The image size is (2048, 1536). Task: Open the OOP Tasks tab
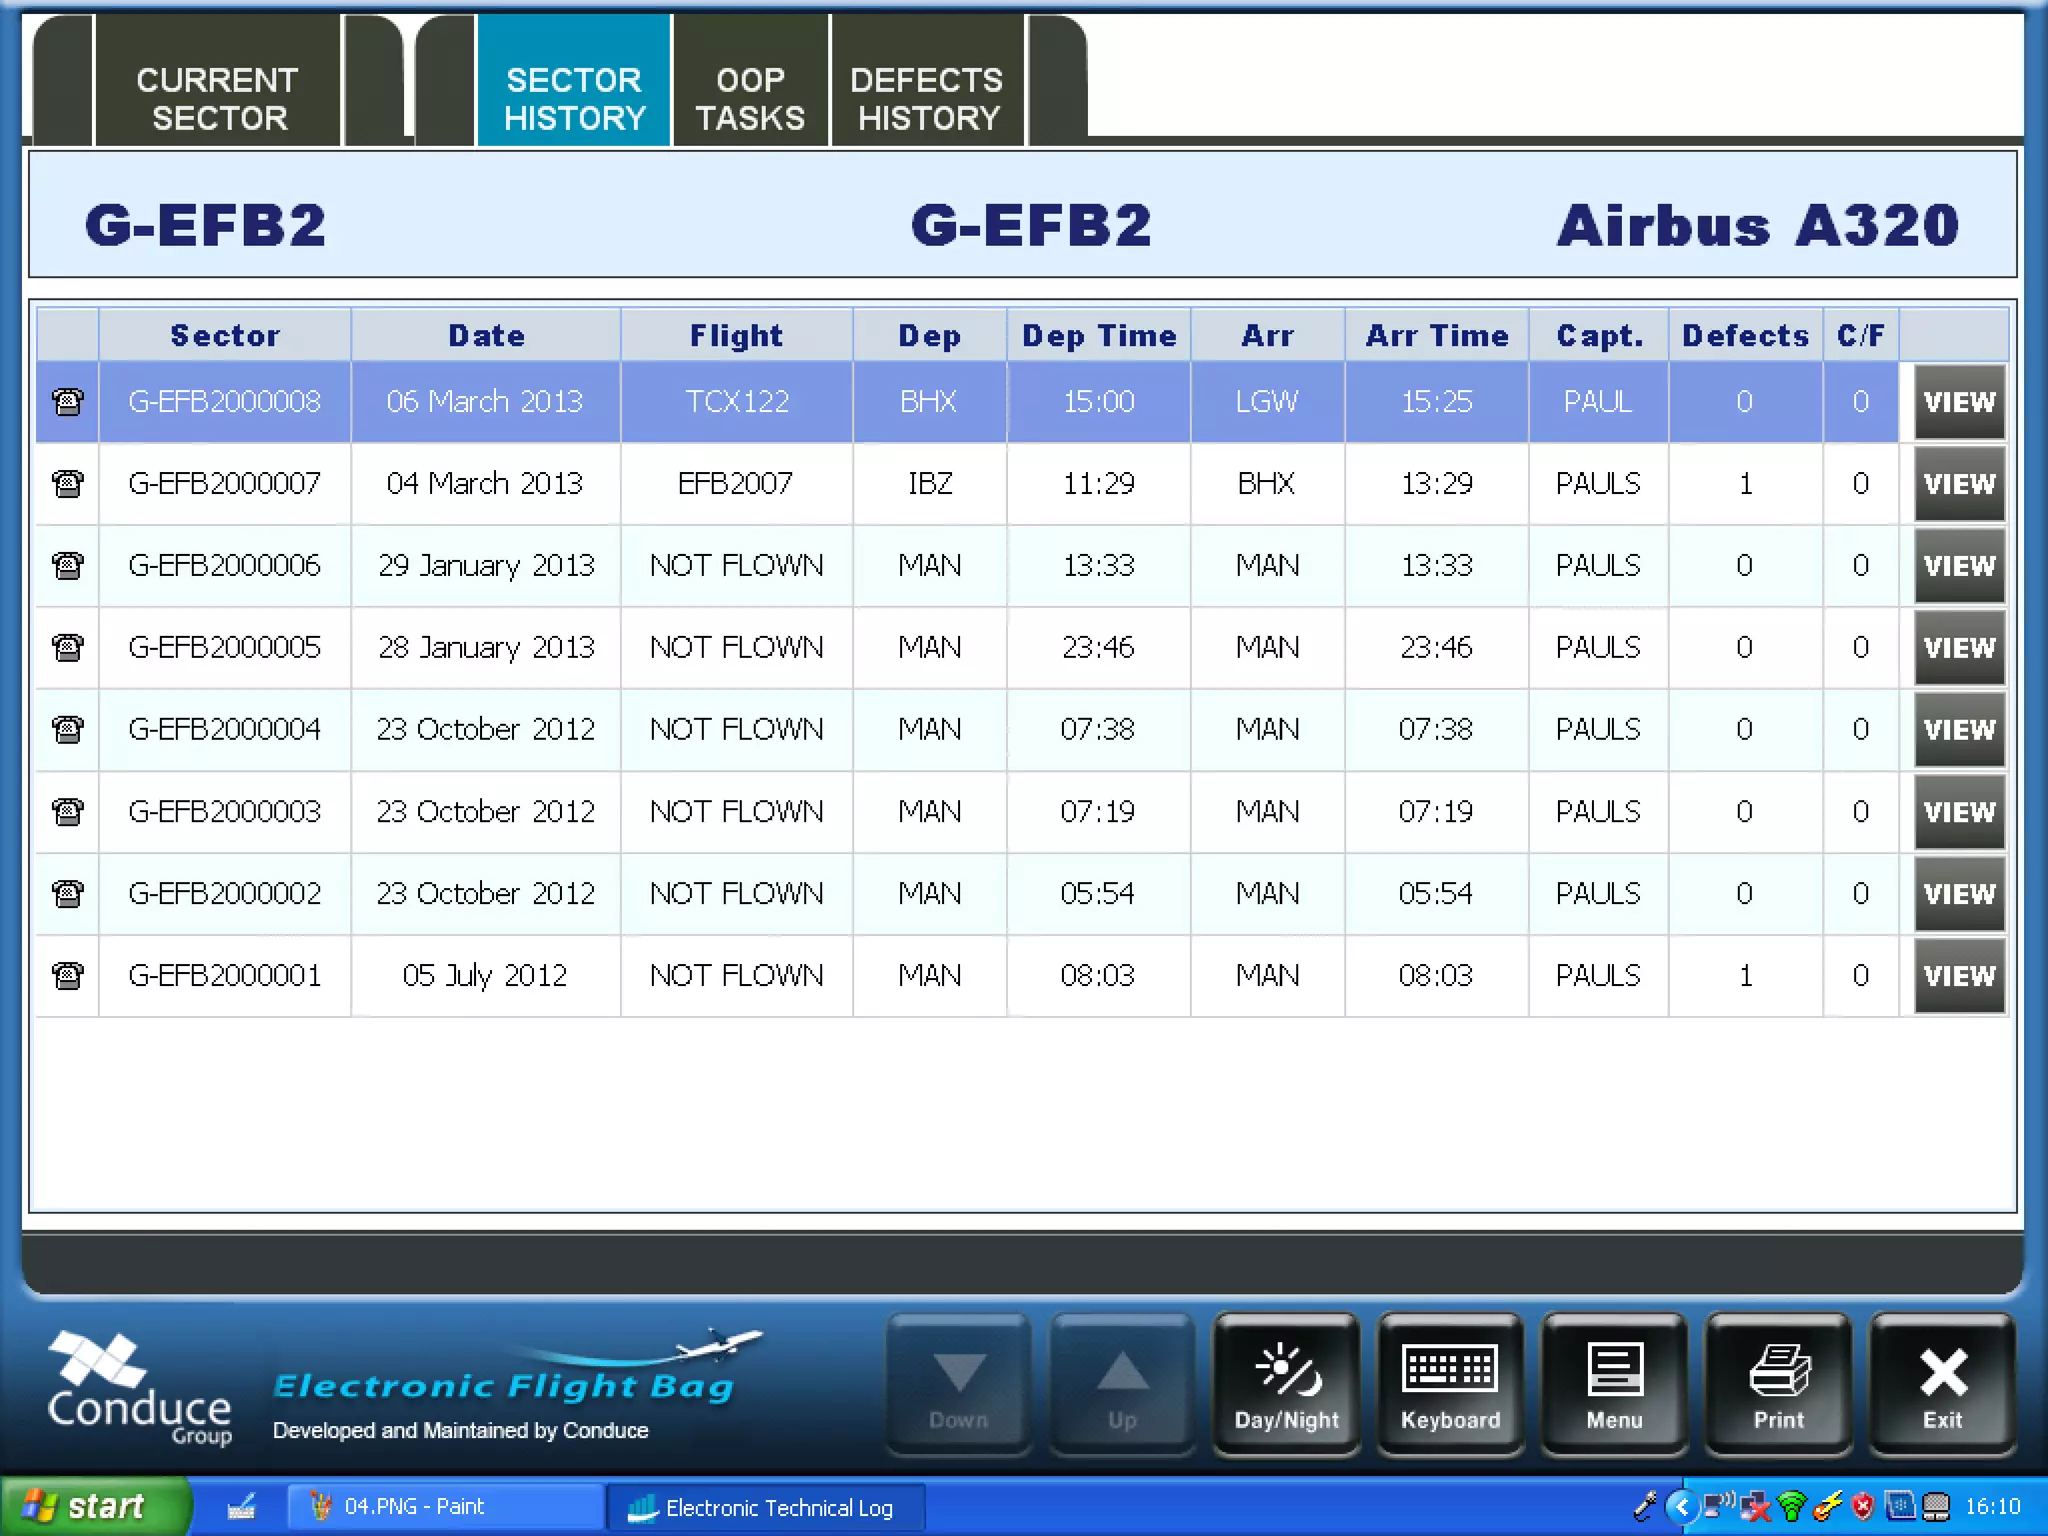(750, 98)
